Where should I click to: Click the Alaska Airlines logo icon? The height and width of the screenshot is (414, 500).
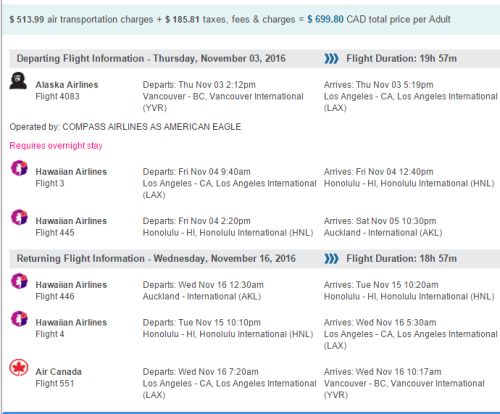tap(18, 81)
